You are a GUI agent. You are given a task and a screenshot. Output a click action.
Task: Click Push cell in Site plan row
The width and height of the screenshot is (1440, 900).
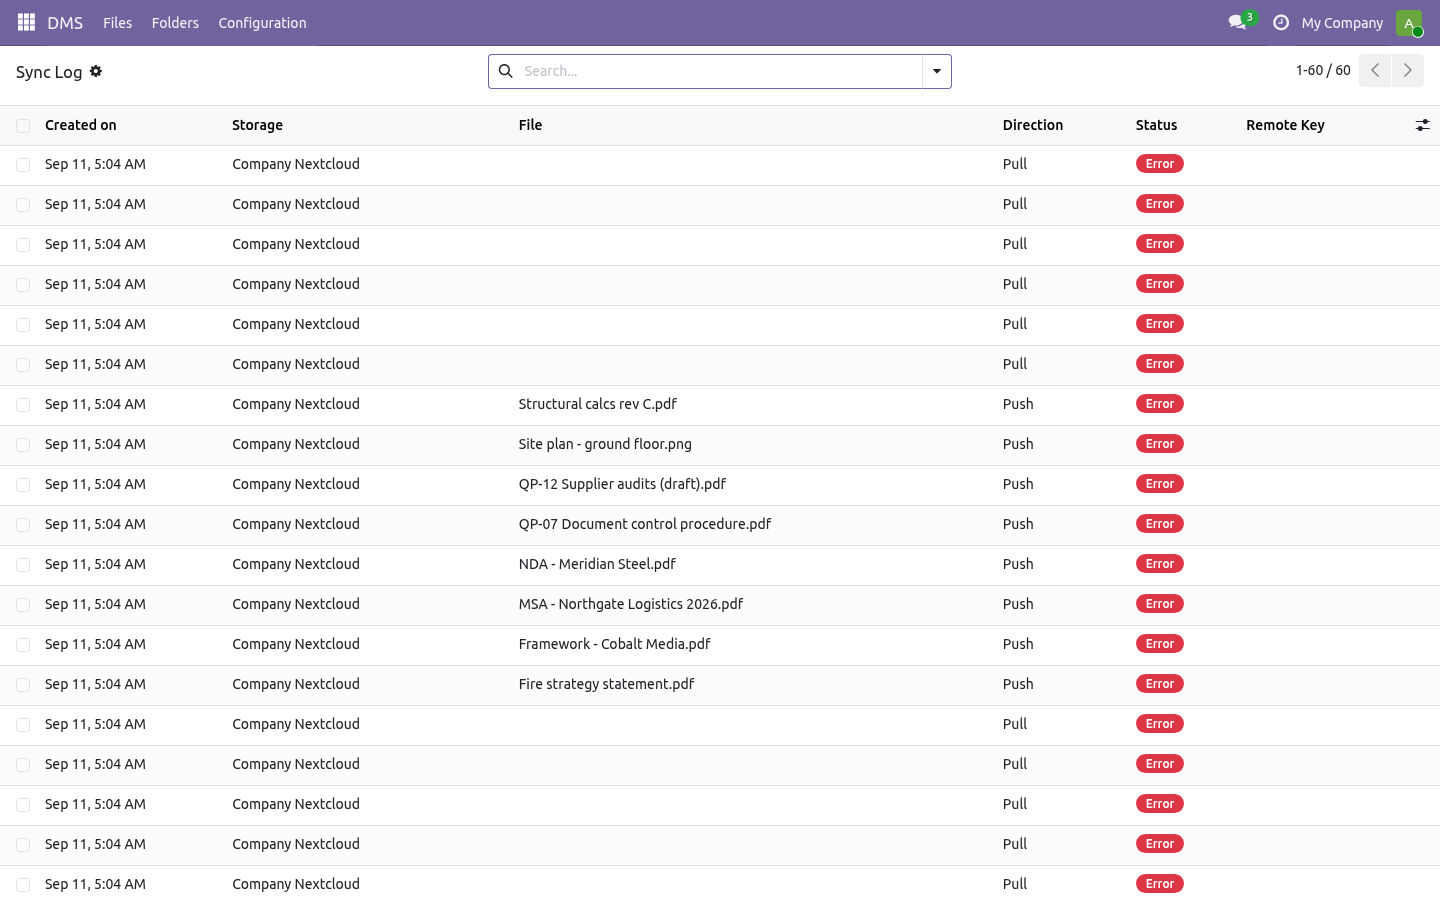tap(1018, 444)
